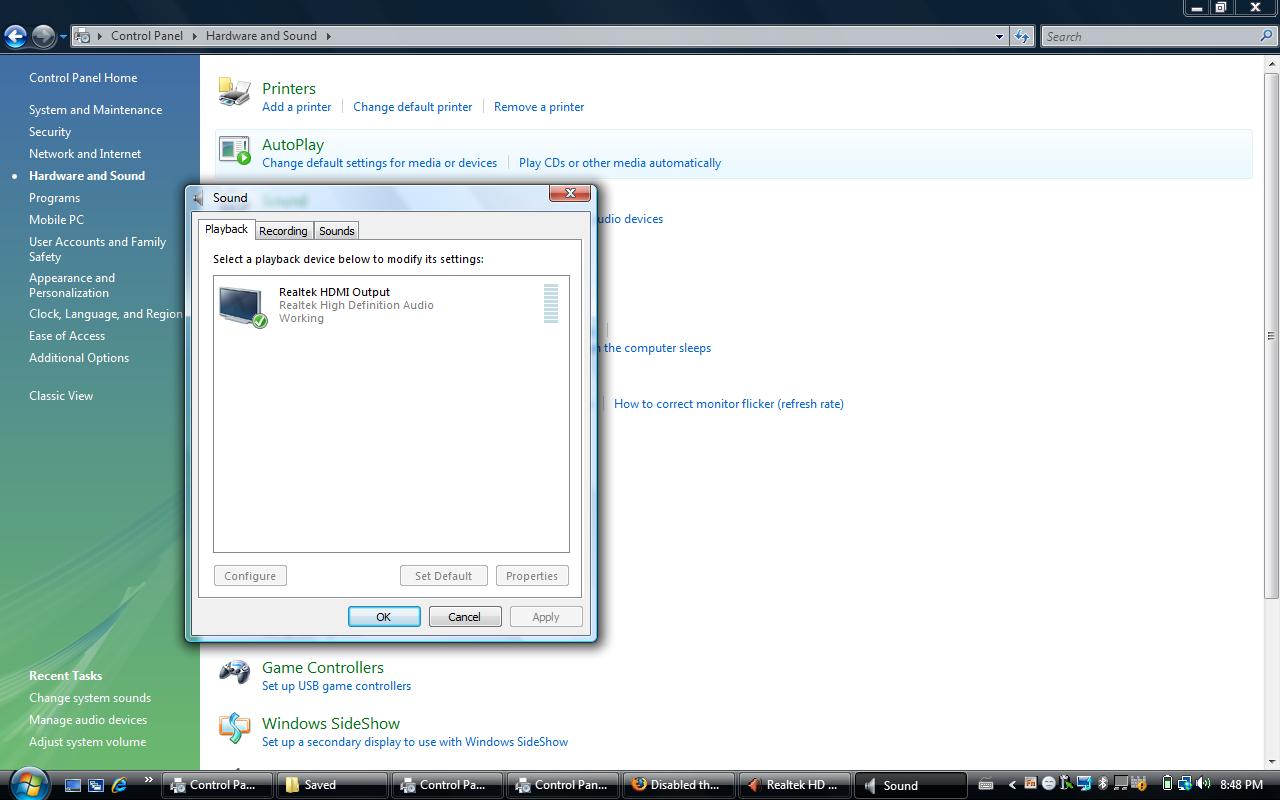Go to Network and Internet category
Image resolution: width=1280 pixels, height=800 pixels.
pos(85,154)
